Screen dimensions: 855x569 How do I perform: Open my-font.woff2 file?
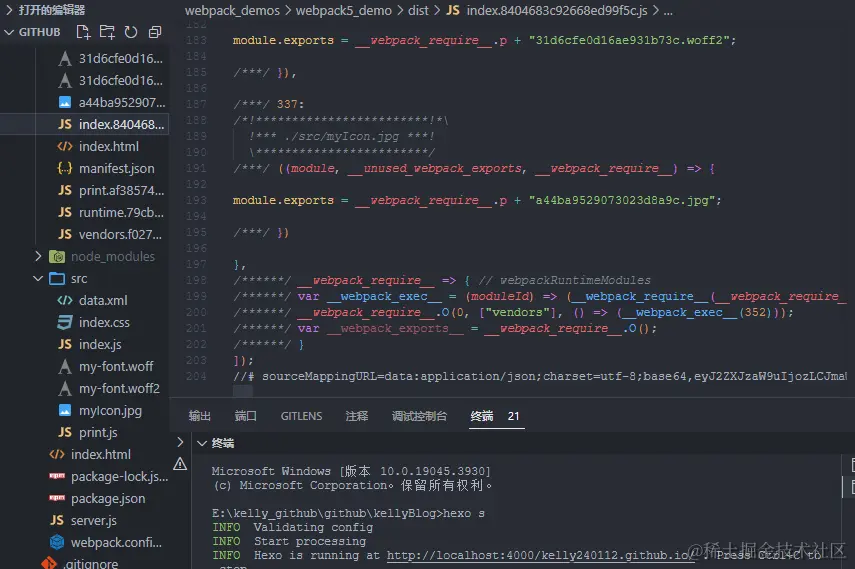pos(119,388)
